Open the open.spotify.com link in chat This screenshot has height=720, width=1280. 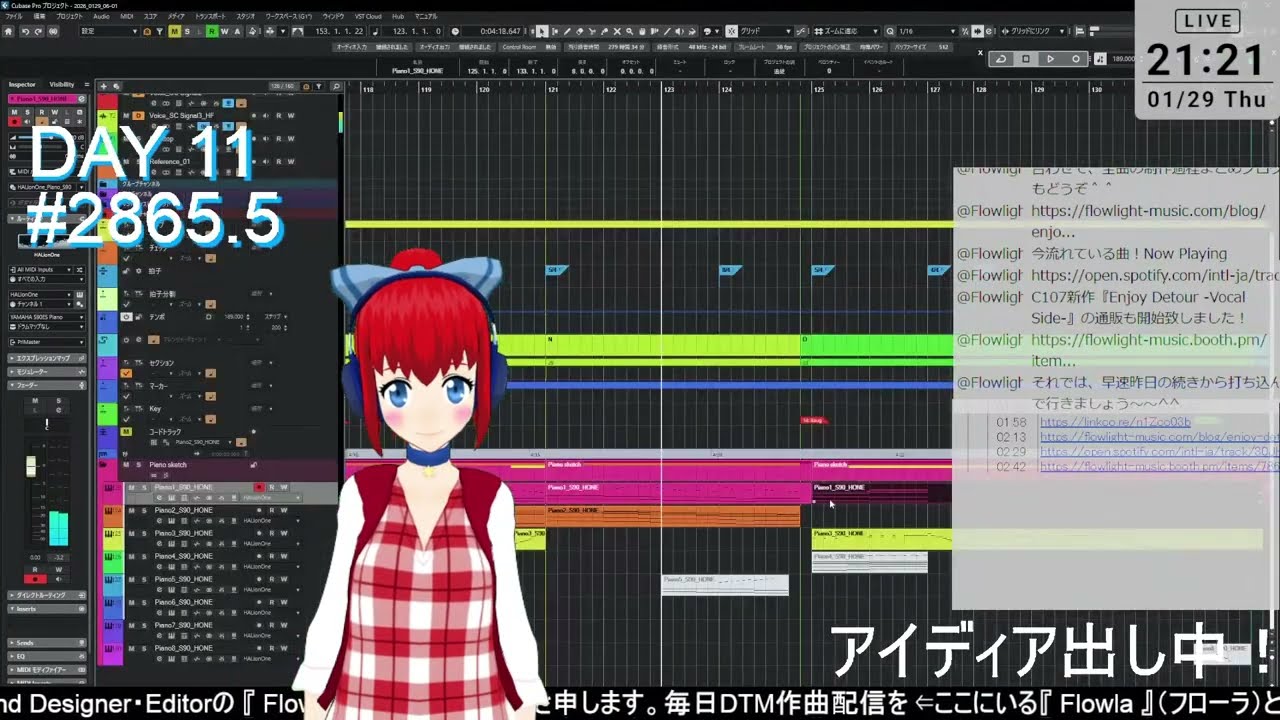1155,275
